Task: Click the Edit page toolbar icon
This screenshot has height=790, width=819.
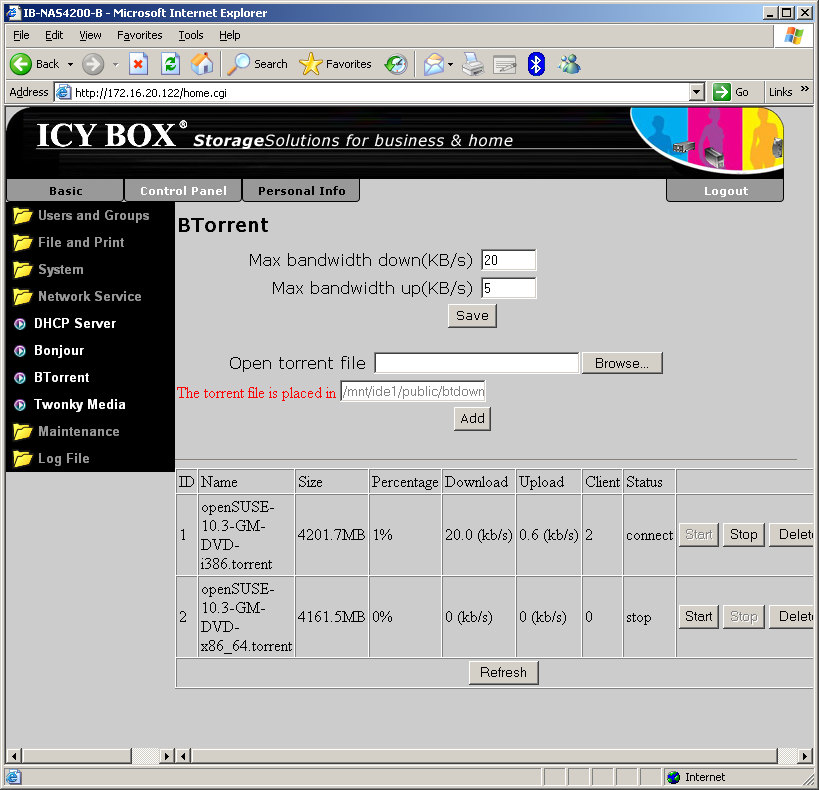Action: pyautogui.click(x=505, y=64)
